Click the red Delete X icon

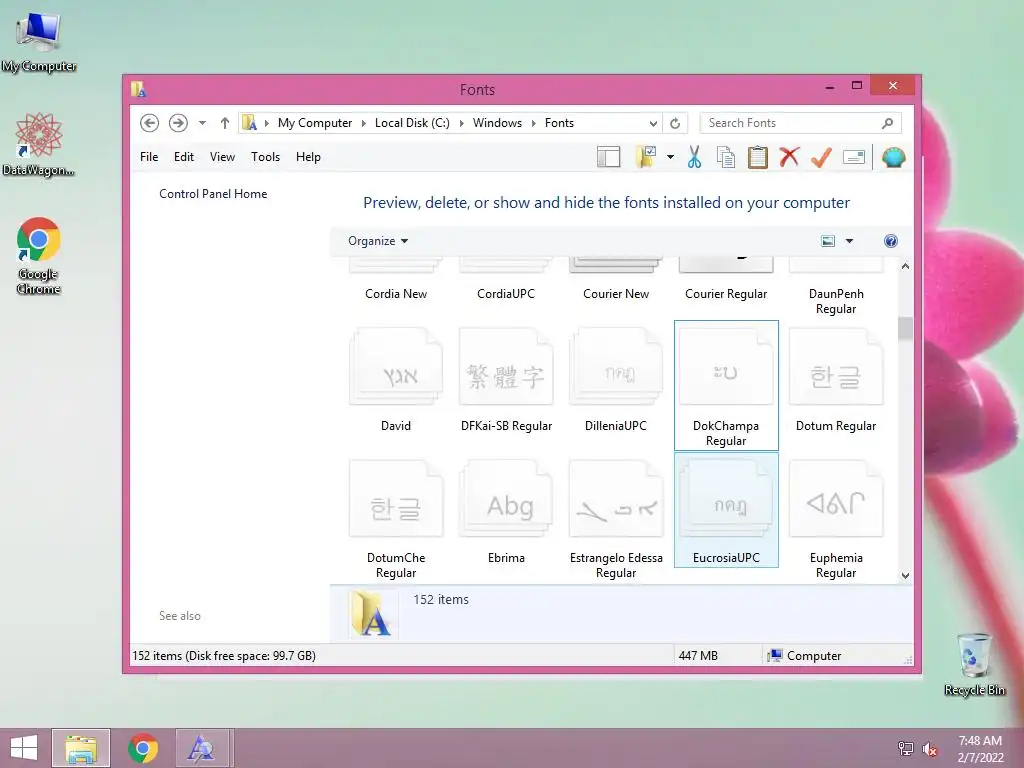[x=790, y=157]
